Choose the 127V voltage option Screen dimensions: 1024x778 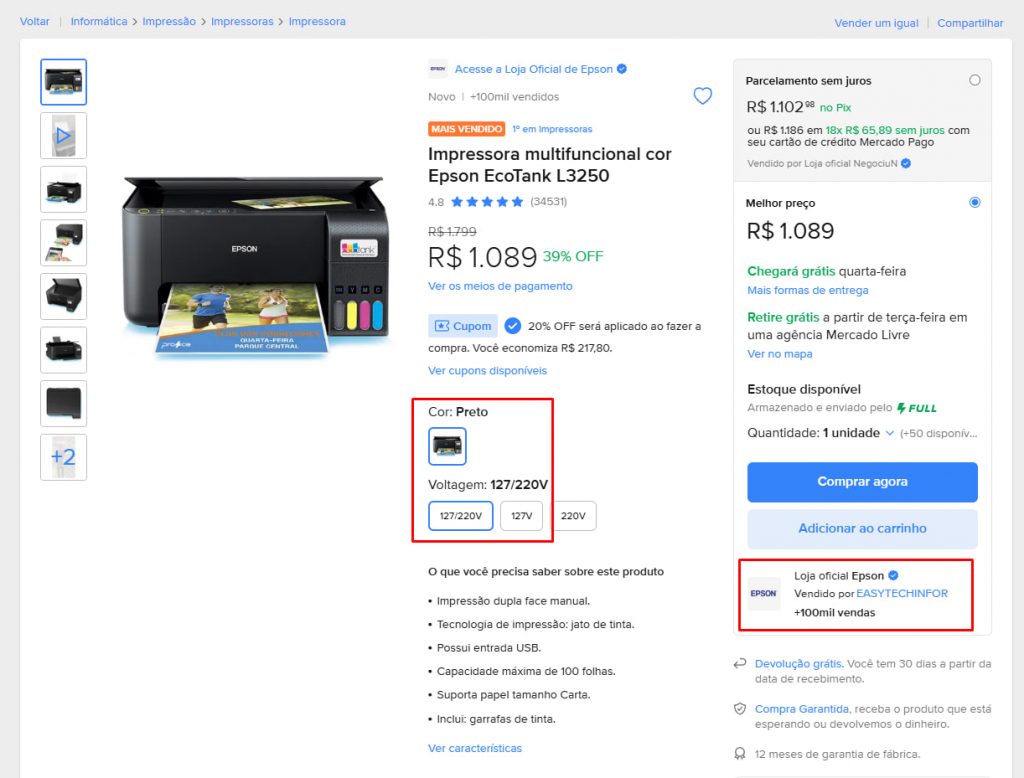521,516
